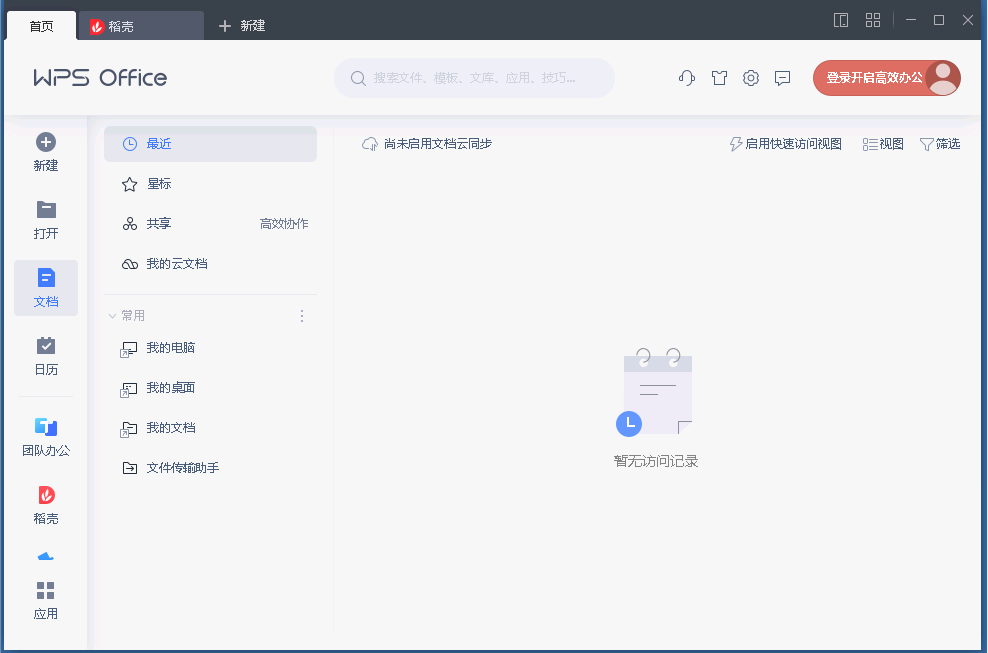Open 我的桌面 shortcut
Image resolution: width=988 pixels, height=653 pixels.
point(210,388)
